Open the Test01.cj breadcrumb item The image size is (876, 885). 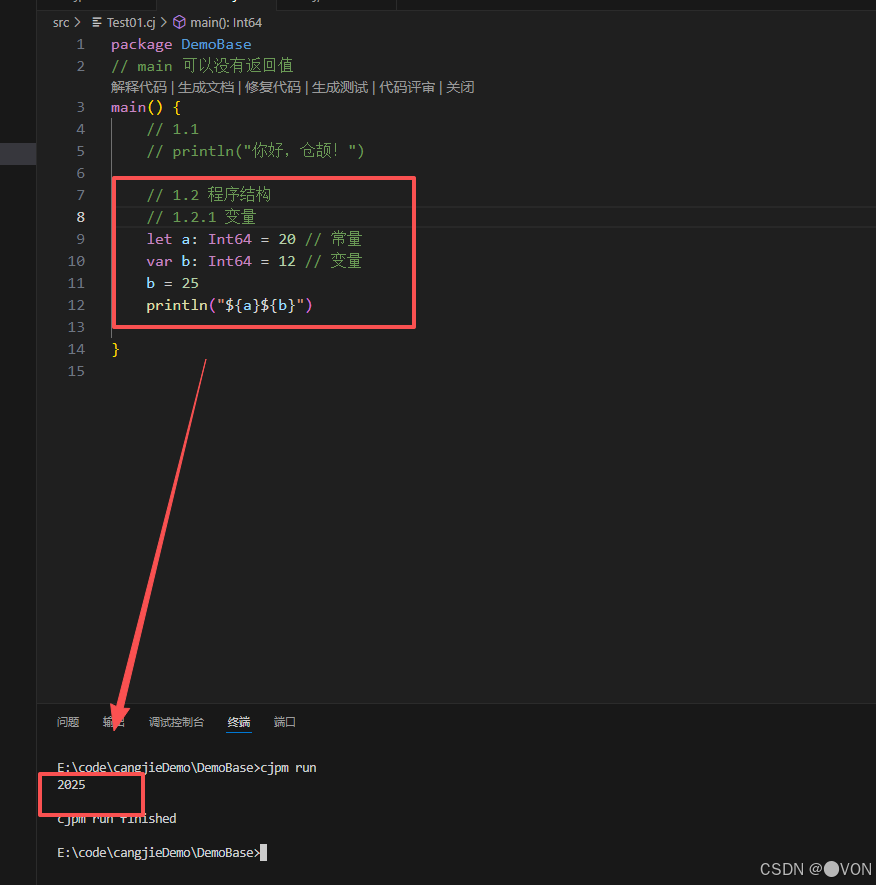131,23
